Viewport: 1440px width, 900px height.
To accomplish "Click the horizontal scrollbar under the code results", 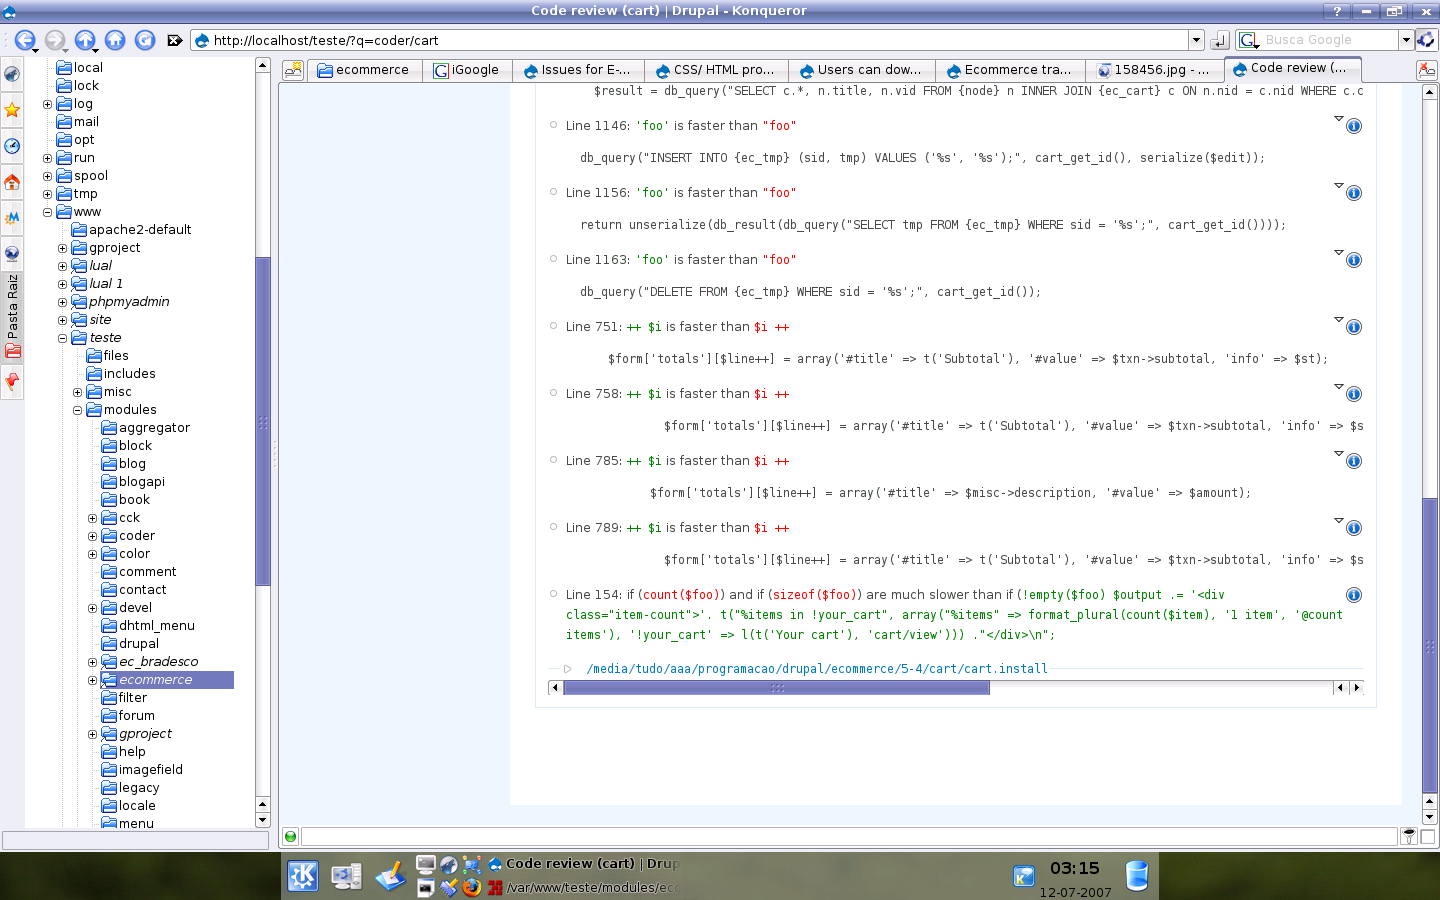I will [776, 688].
